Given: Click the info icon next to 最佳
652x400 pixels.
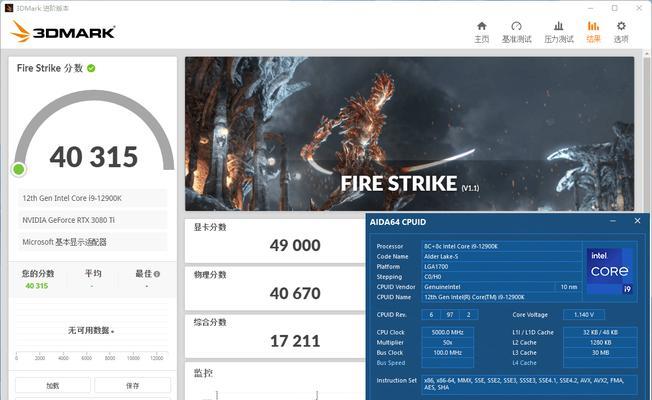Looking at the screenshot, I should pos(157,274).
